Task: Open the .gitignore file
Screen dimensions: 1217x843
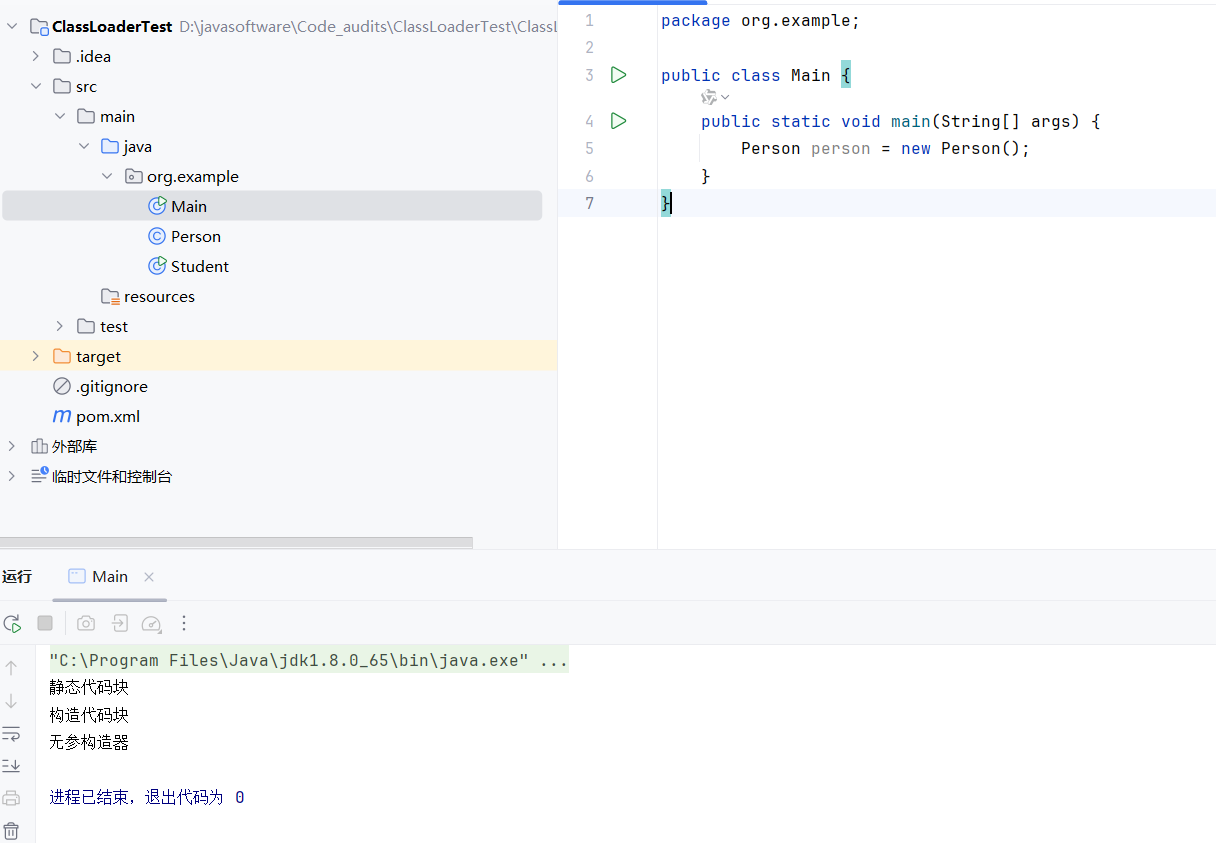Action: 112,386
